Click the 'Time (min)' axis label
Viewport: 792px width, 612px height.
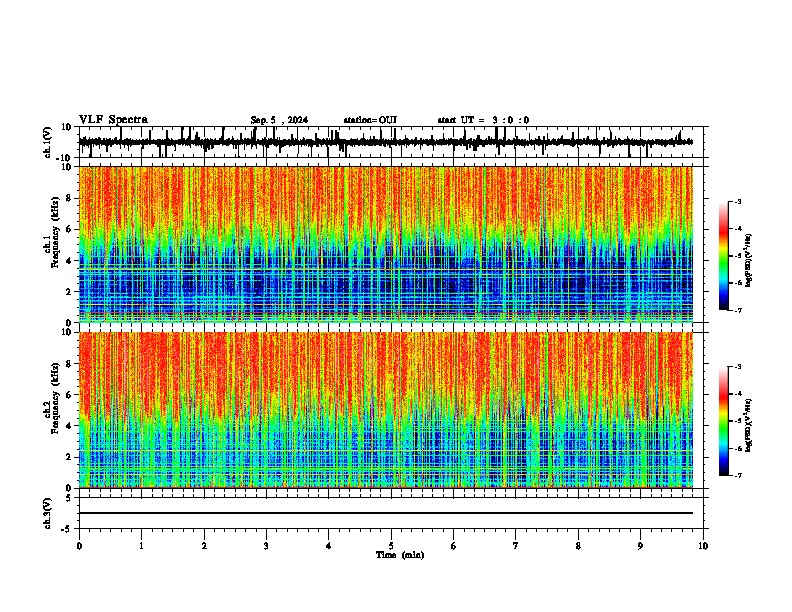[x=400, y=555]
